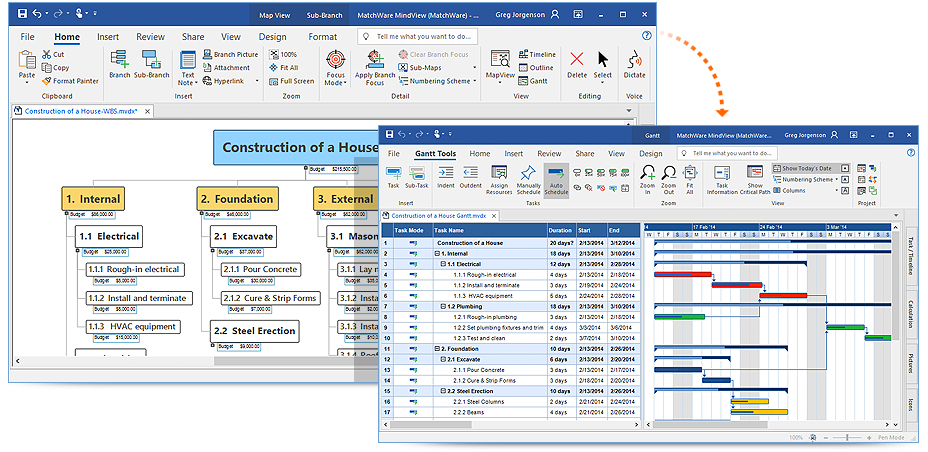
Task: Open Hyperlink dropdown arrow
Action: [x=256, y=81]
